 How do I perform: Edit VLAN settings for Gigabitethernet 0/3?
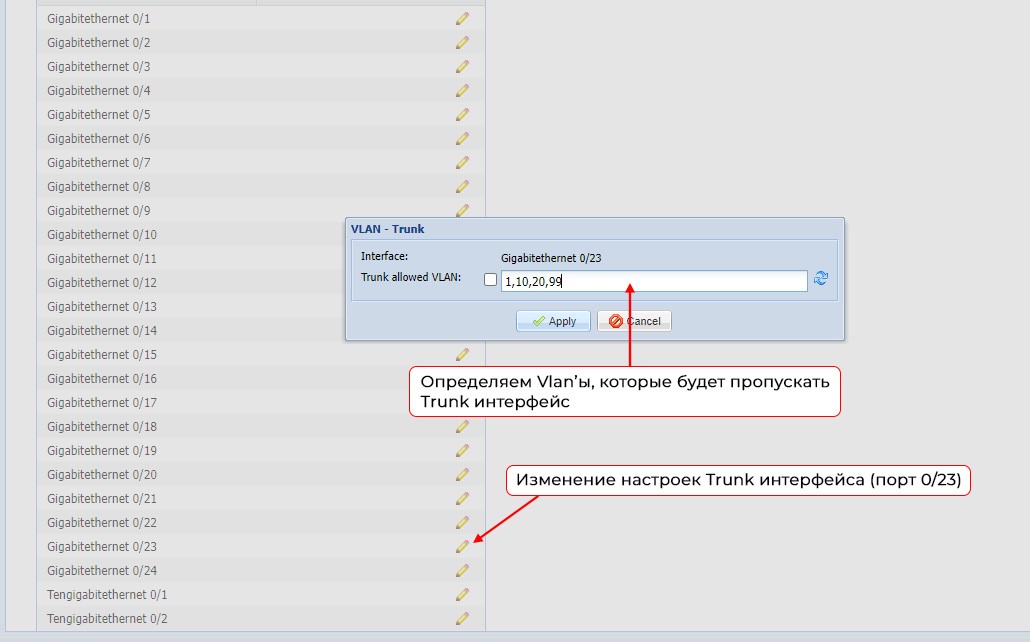[x=461, y=66]
